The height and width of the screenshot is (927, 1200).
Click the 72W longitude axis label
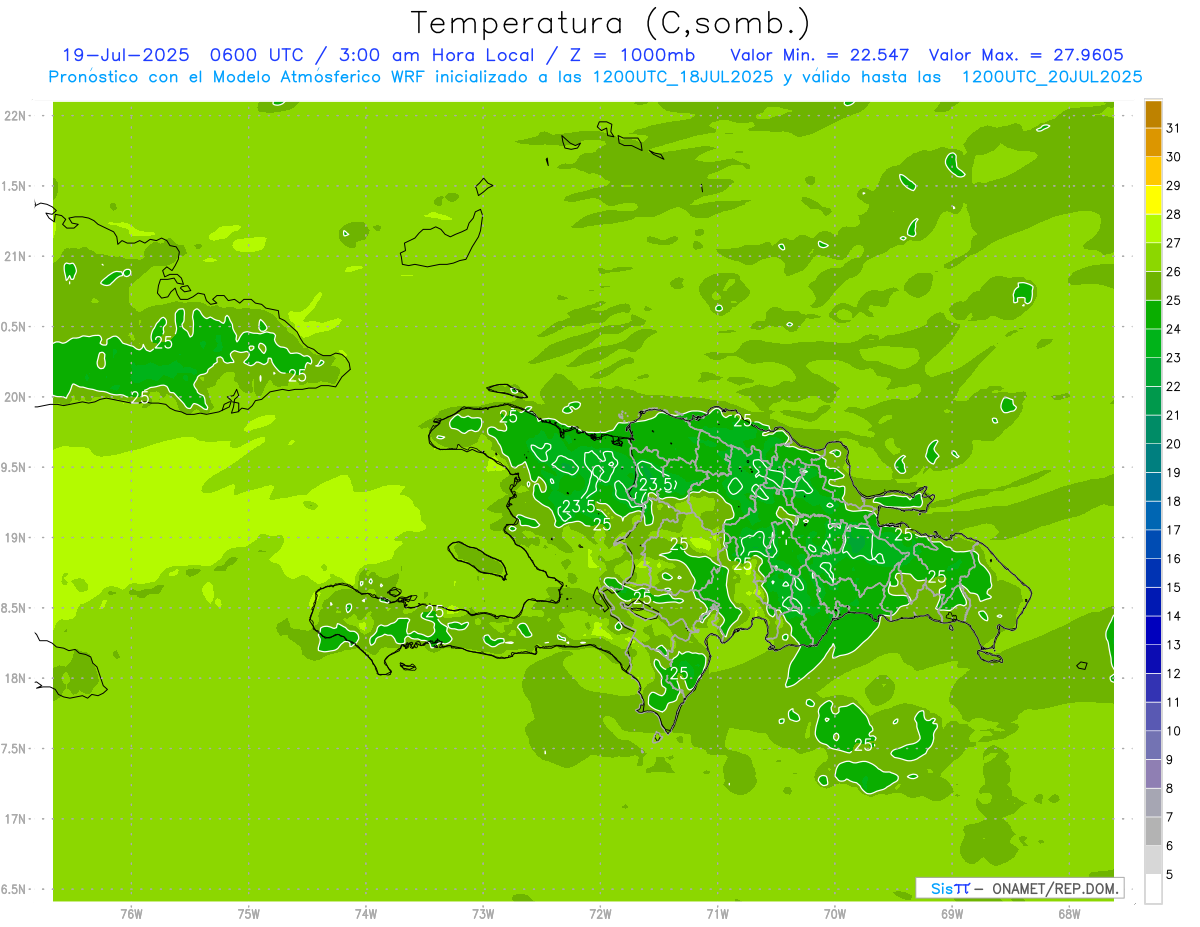[600, 914]
